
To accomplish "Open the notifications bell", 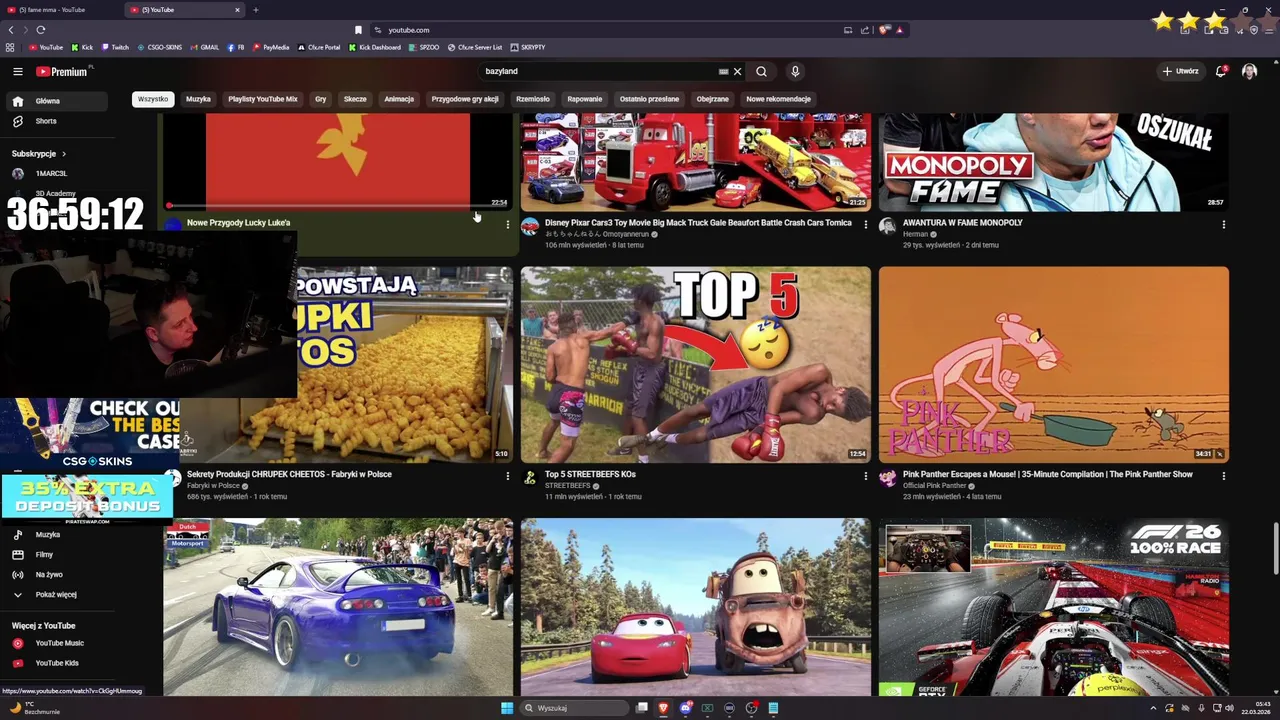I will [x=1221, y=71].
